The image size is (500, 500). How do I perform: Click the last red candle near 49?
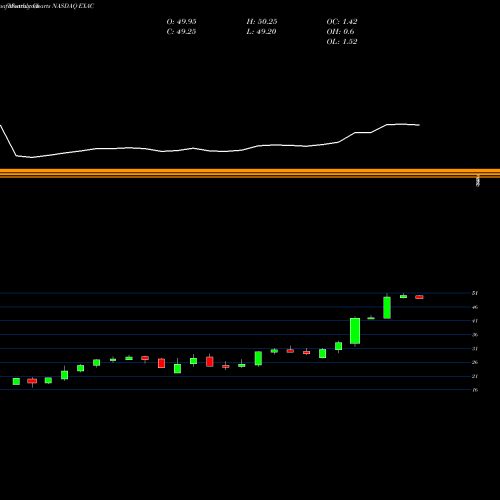[x=419, y=297]
